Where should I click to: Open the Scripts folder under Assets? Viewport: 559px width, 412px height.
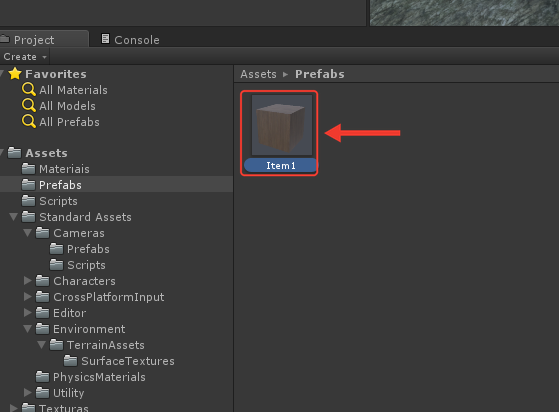pos(58,201)
